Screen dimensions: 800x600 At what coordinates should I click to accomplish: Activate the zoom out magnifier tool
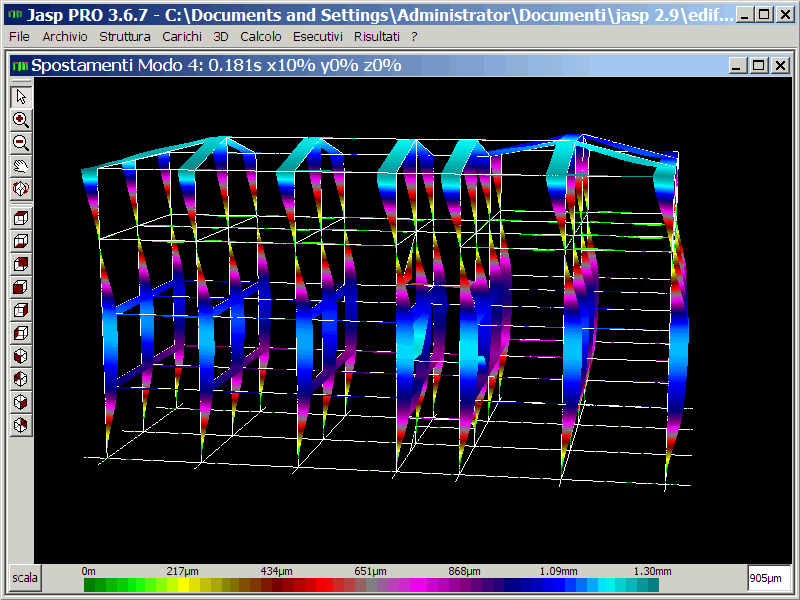coord(21,142)
